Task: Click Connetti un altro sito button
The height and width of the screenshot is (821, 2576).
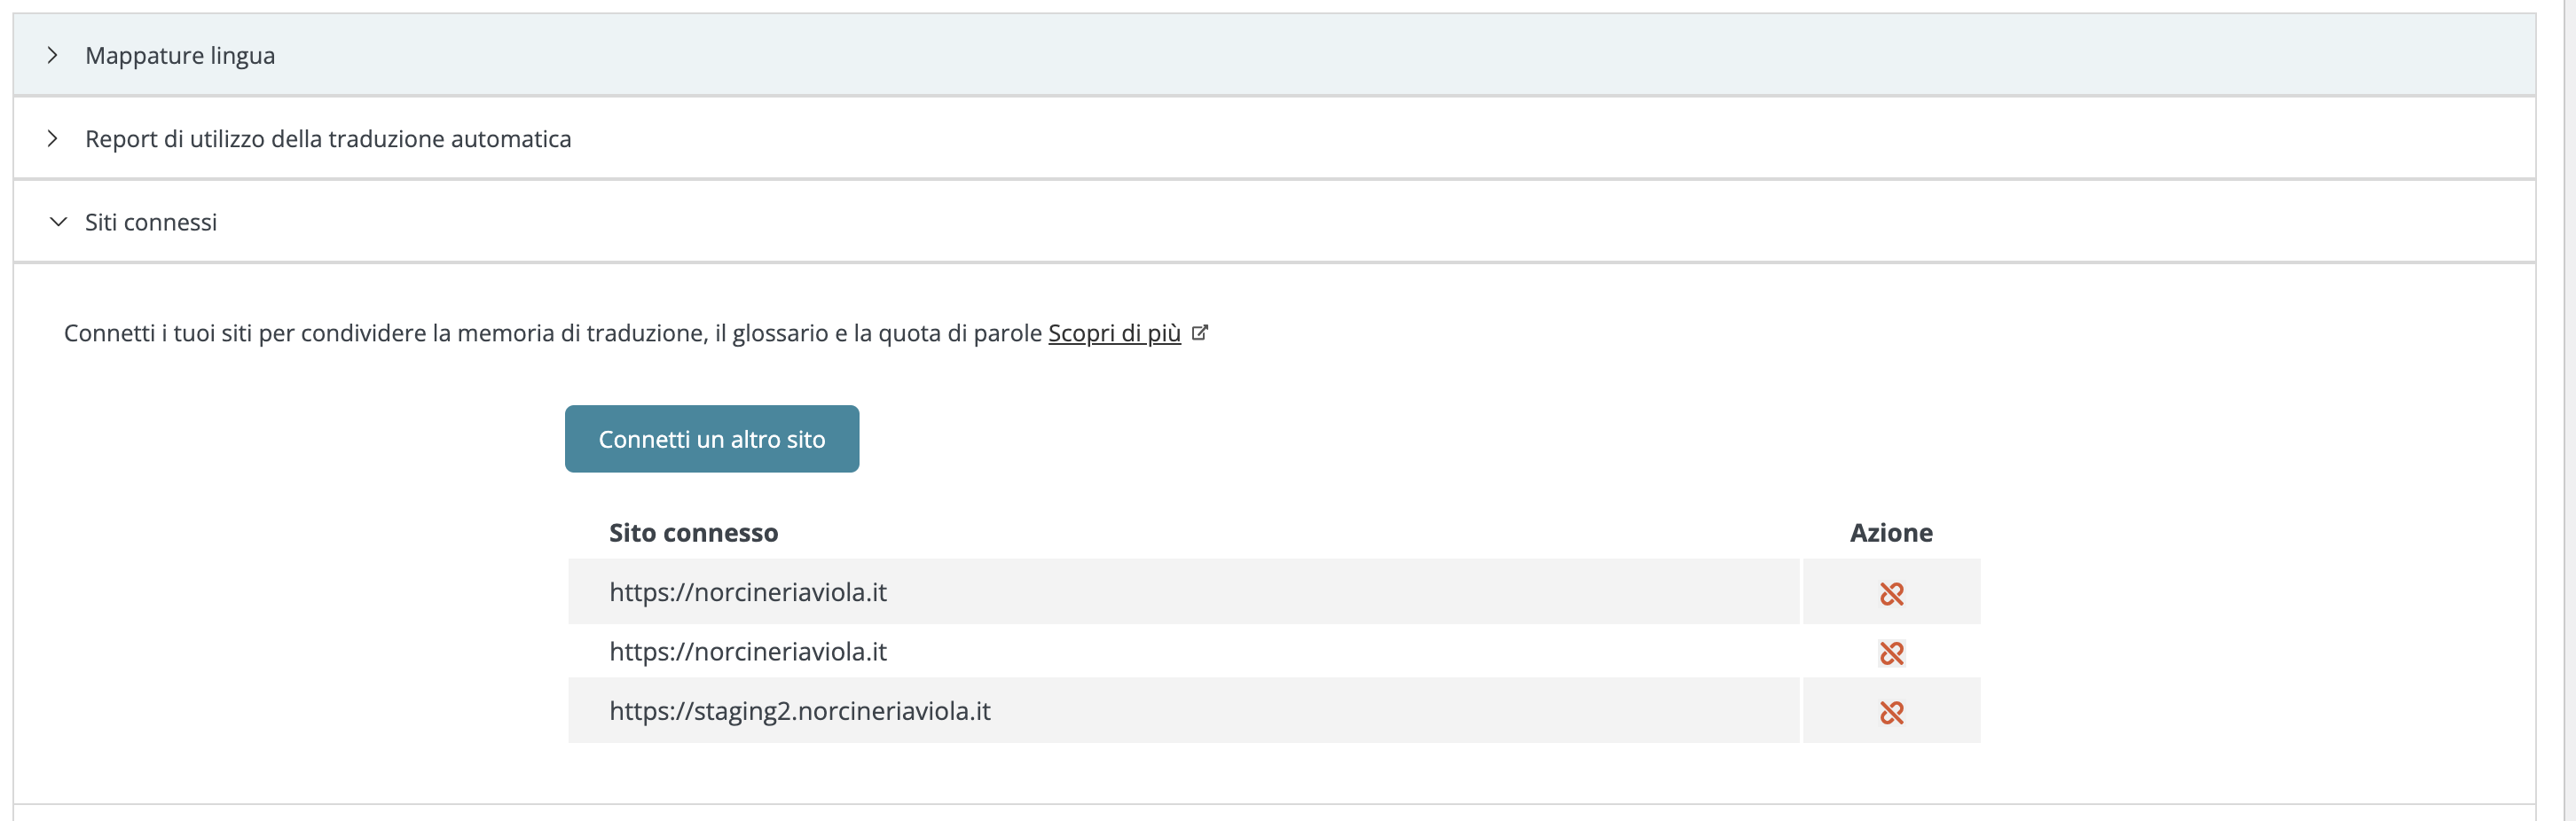Action: tap(712, 439)
